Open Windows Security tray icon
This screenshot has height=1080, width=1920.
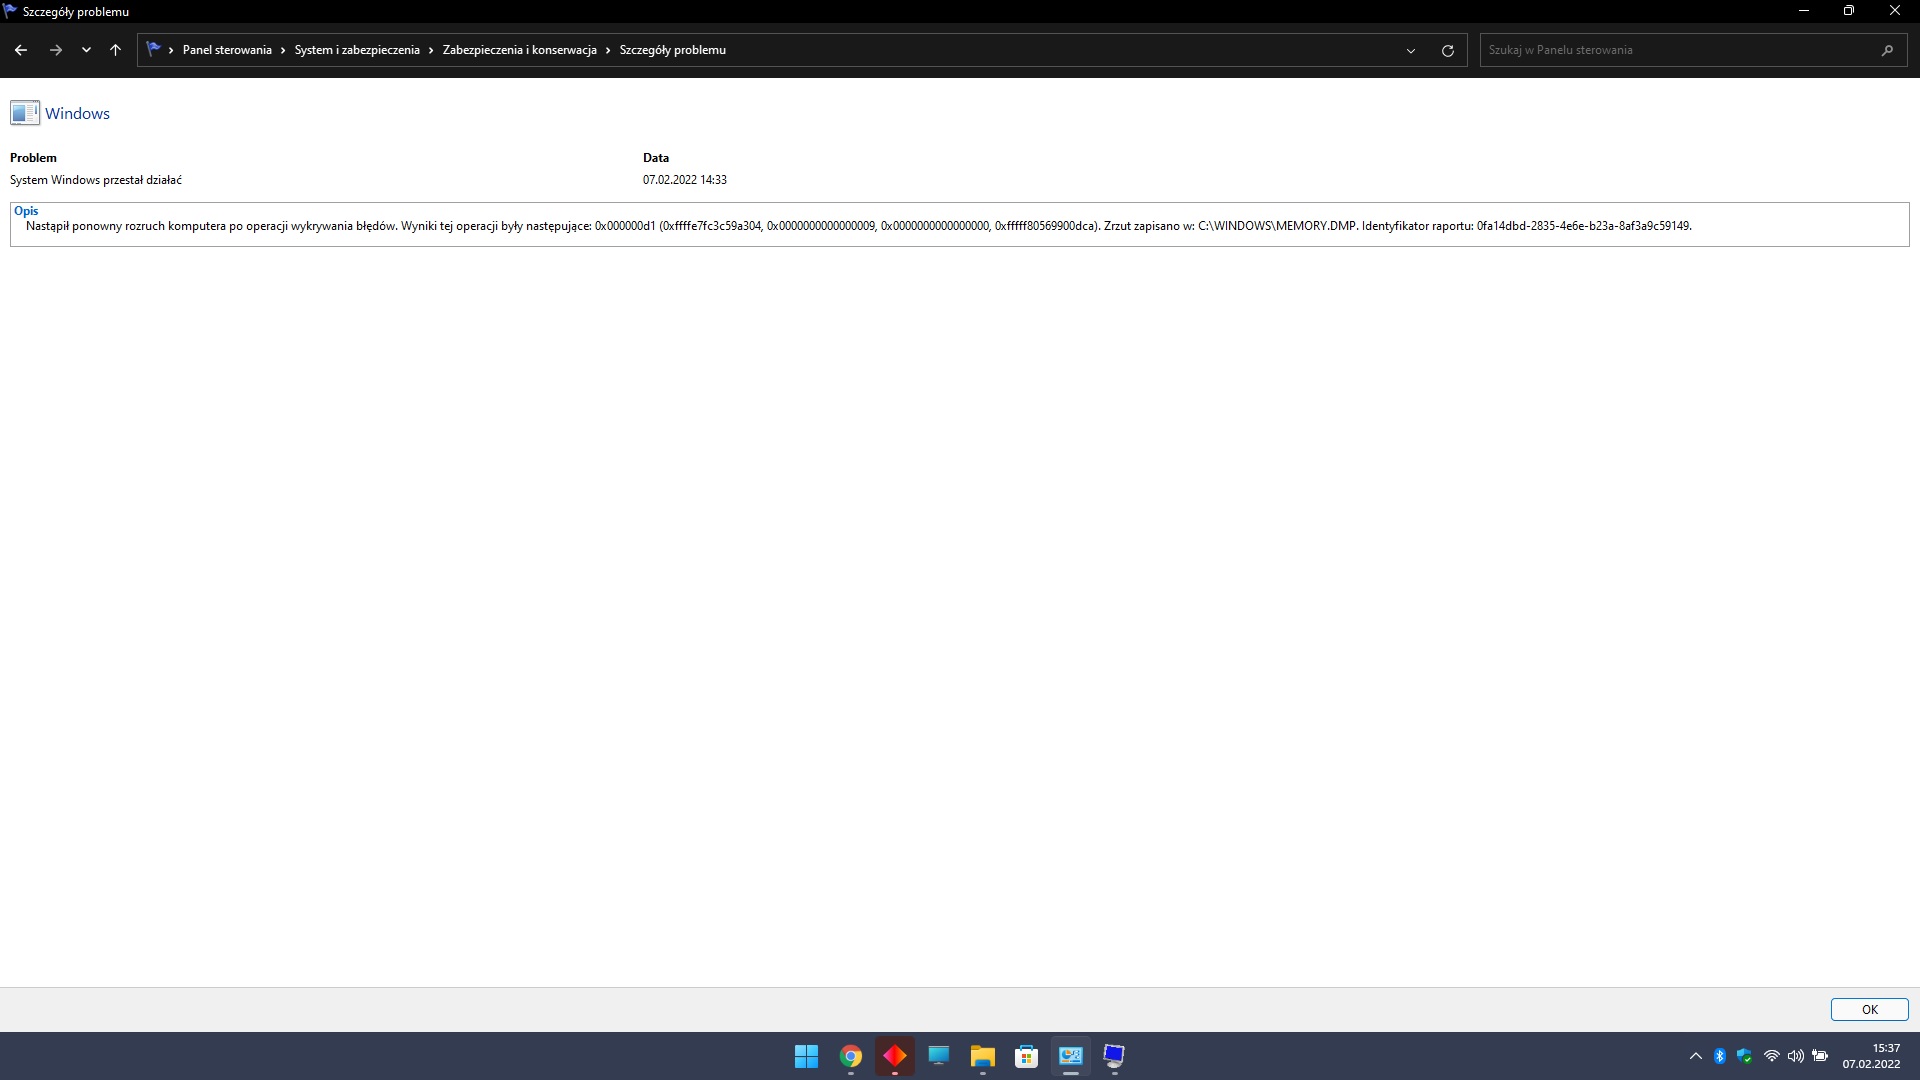pyautogui.click(x=1744, y=1056)
